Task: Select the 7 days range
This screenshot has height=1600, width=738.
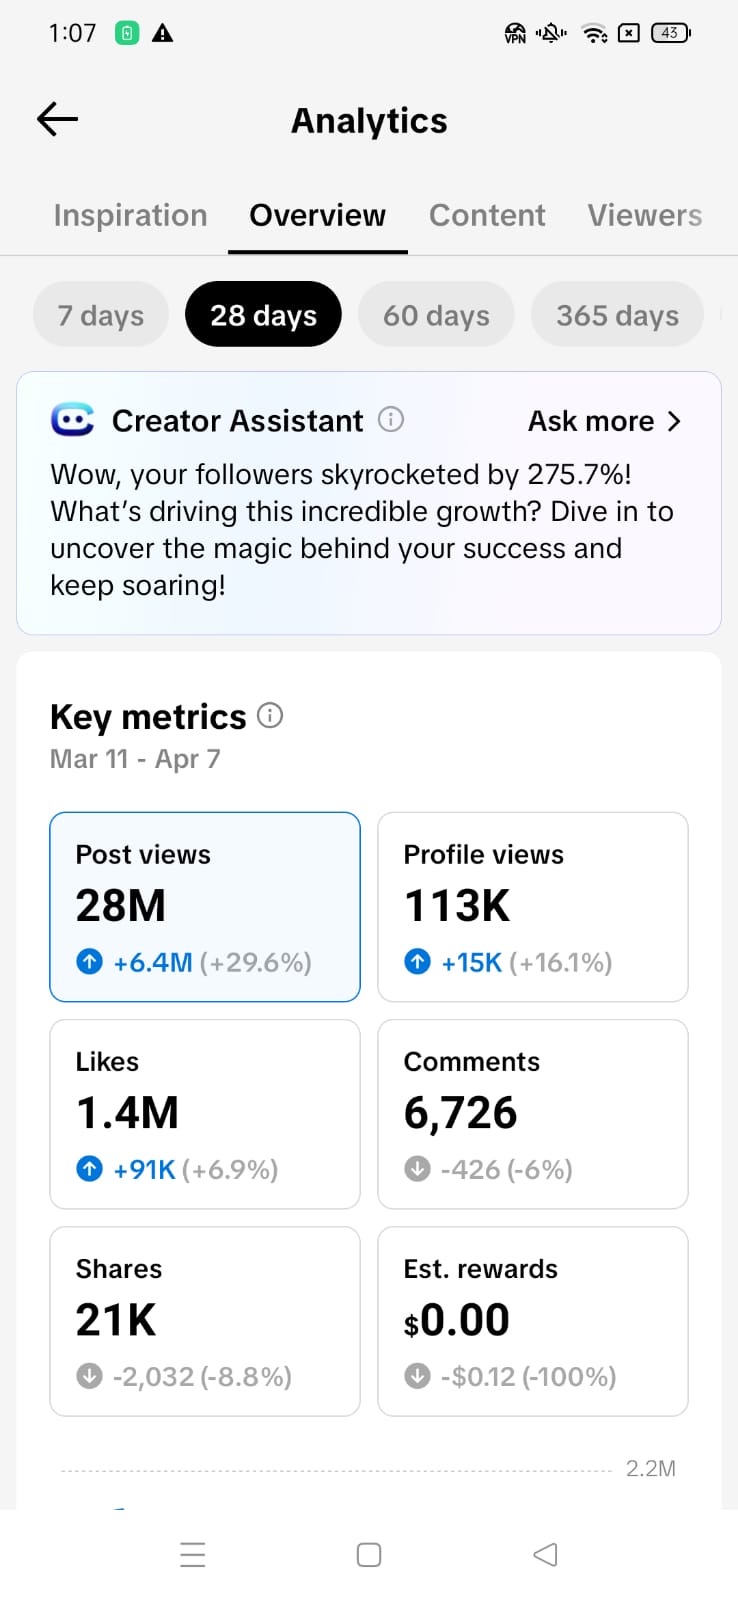Action: pos(101,315)
